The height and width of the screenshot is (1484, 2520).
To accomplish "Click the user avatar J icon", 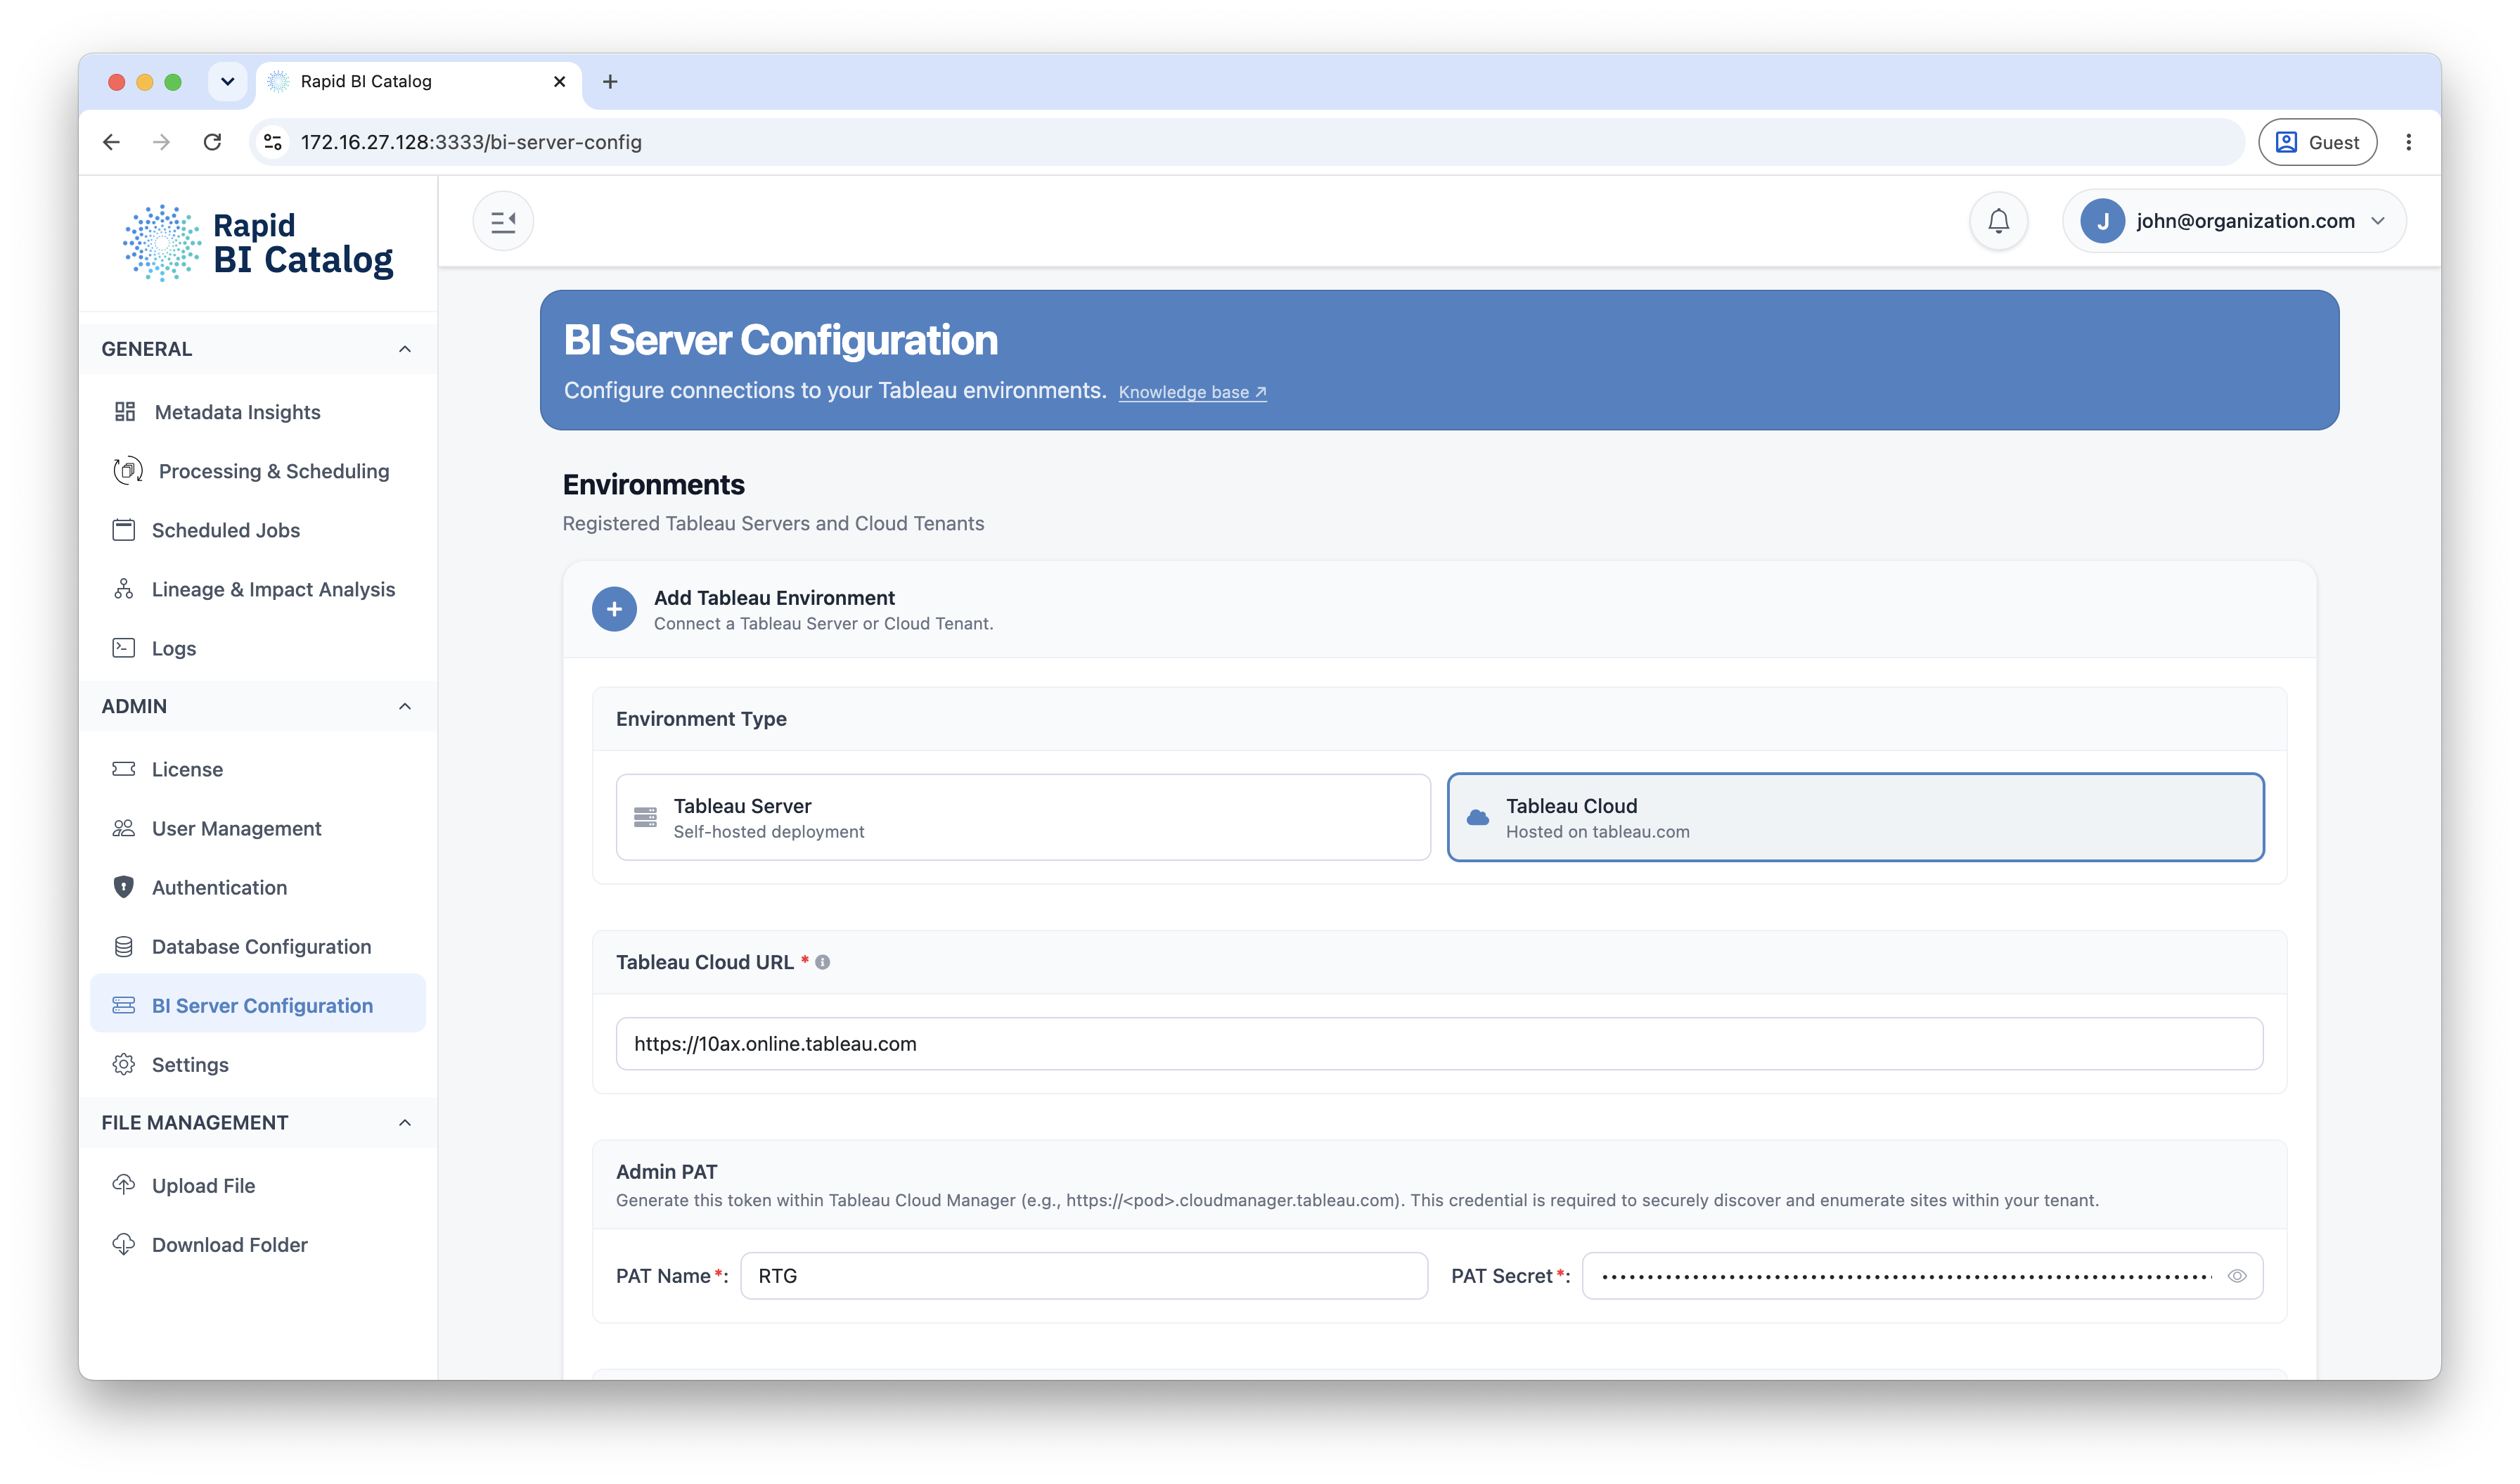I will [2102, 221].
